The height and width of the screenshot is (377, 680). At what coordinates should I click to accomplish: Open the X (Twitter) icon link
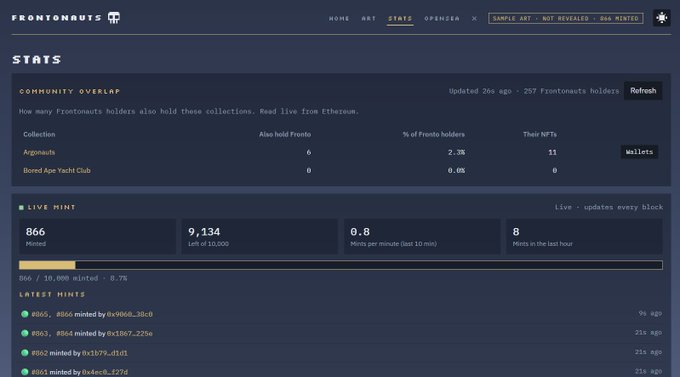[x=474, y=18]
